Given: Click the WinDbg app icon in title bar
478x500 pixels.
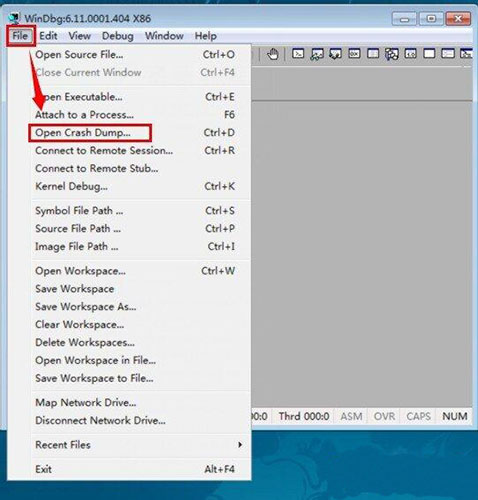Looking at the screenshot, I should coord(15,18).
